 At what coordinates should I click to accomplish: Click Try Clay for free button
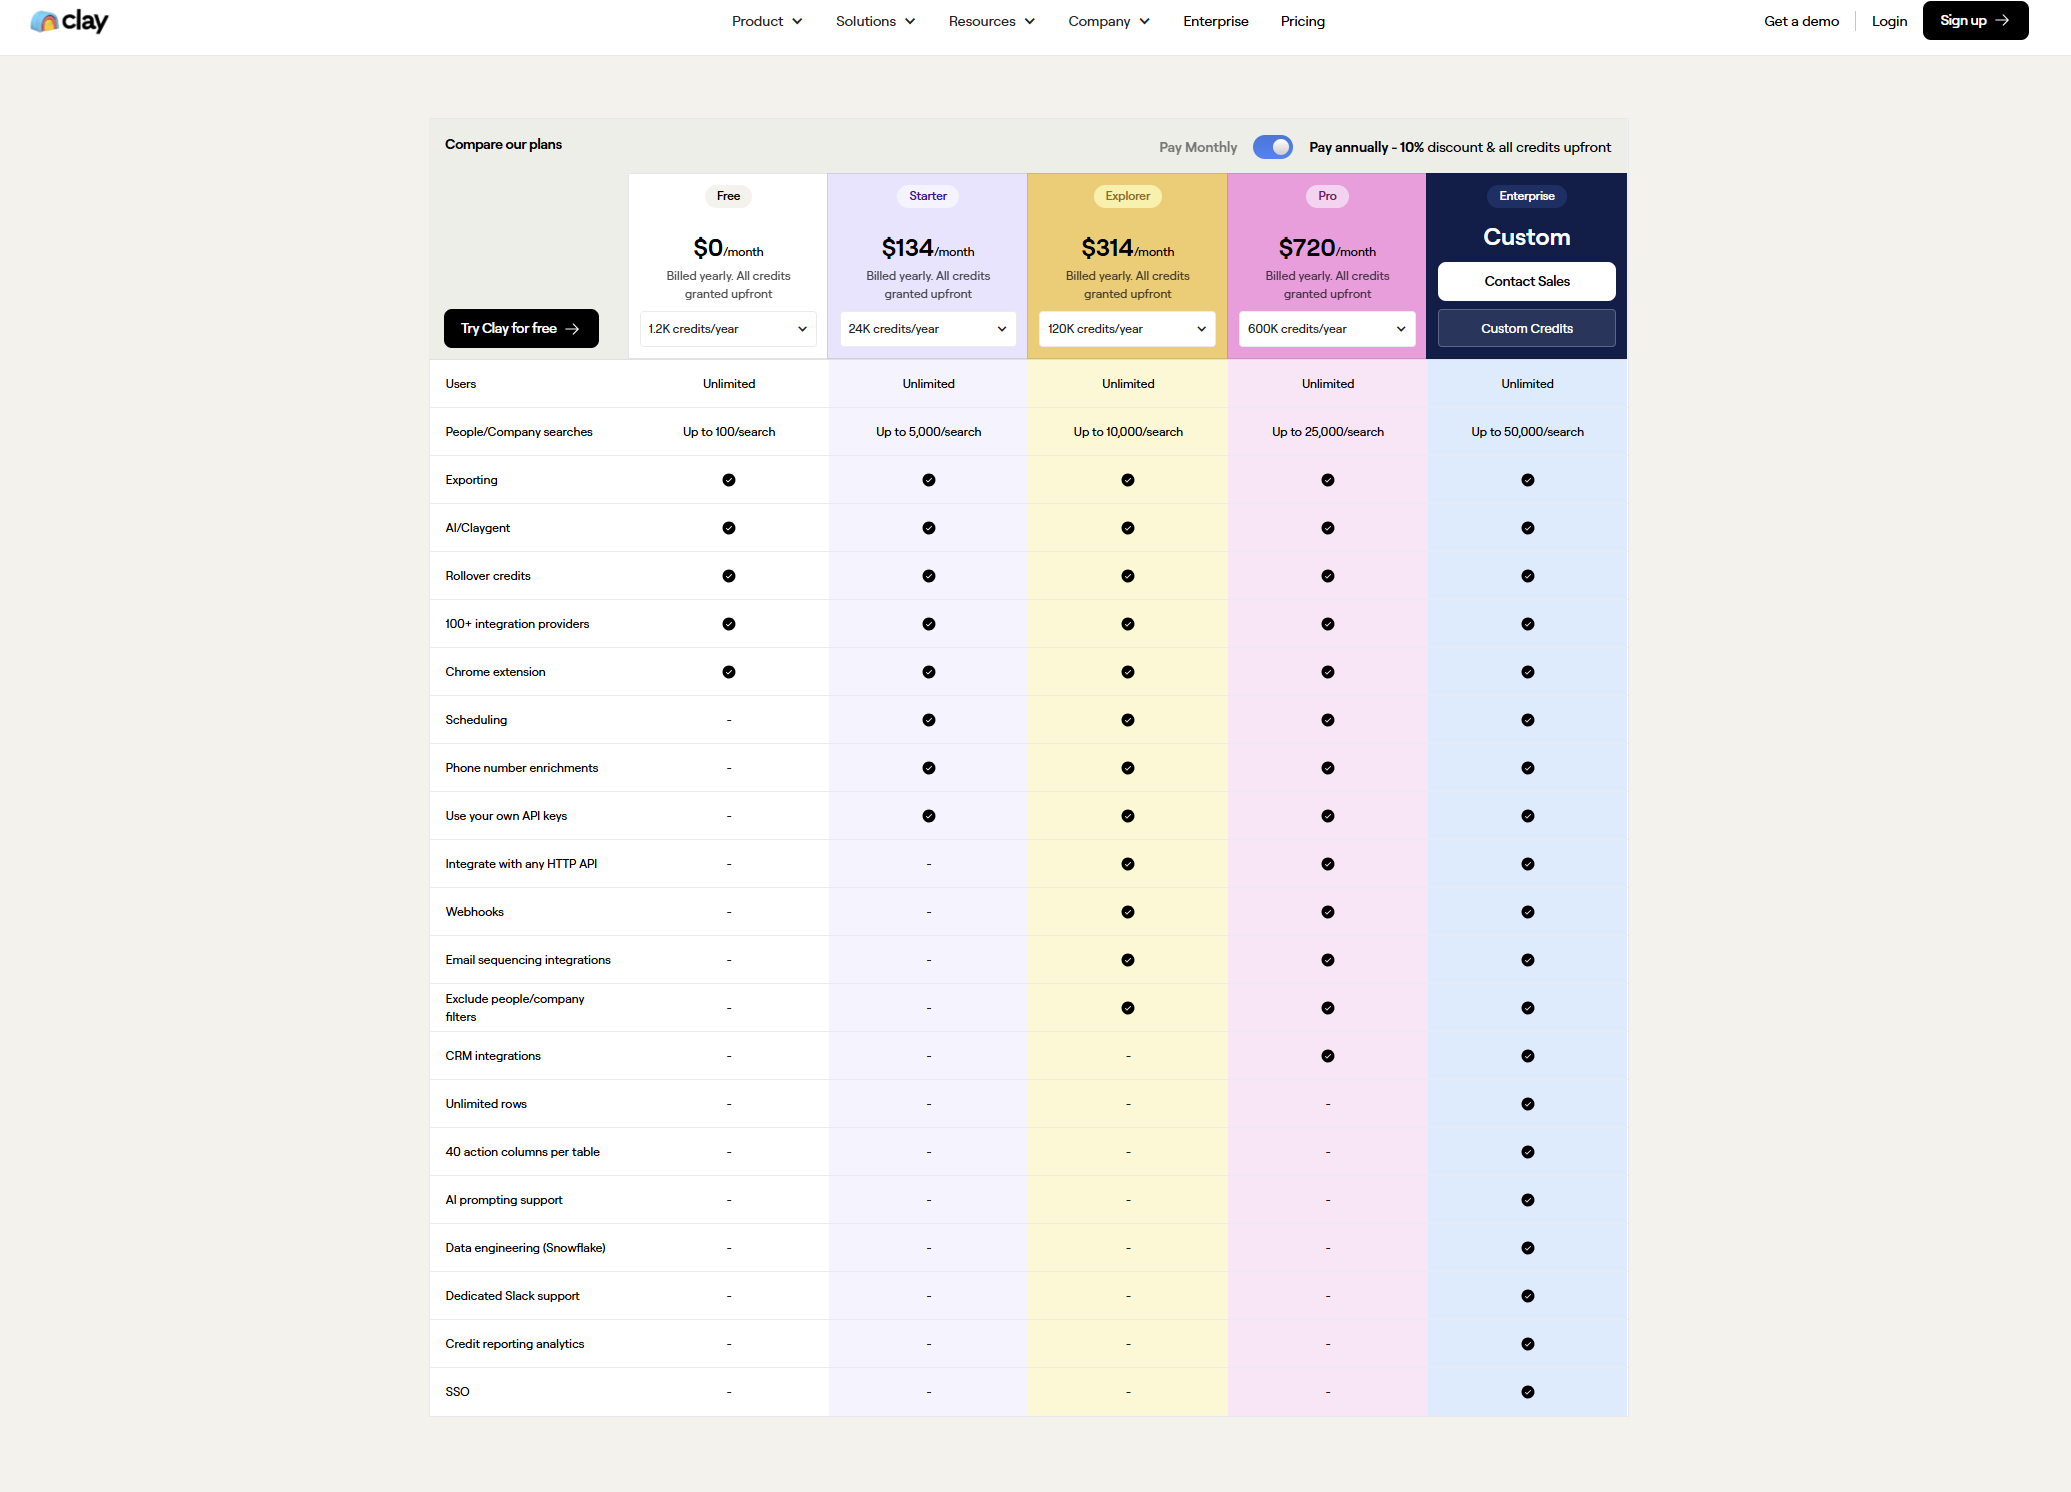click(x=521, y=328)
